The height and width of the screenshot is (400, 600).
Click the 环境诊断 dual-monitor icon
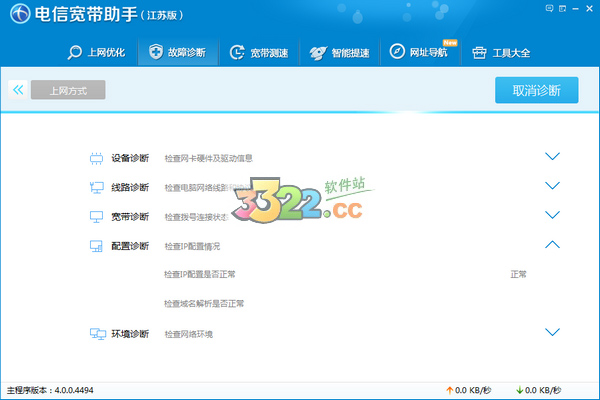(98, 334)
